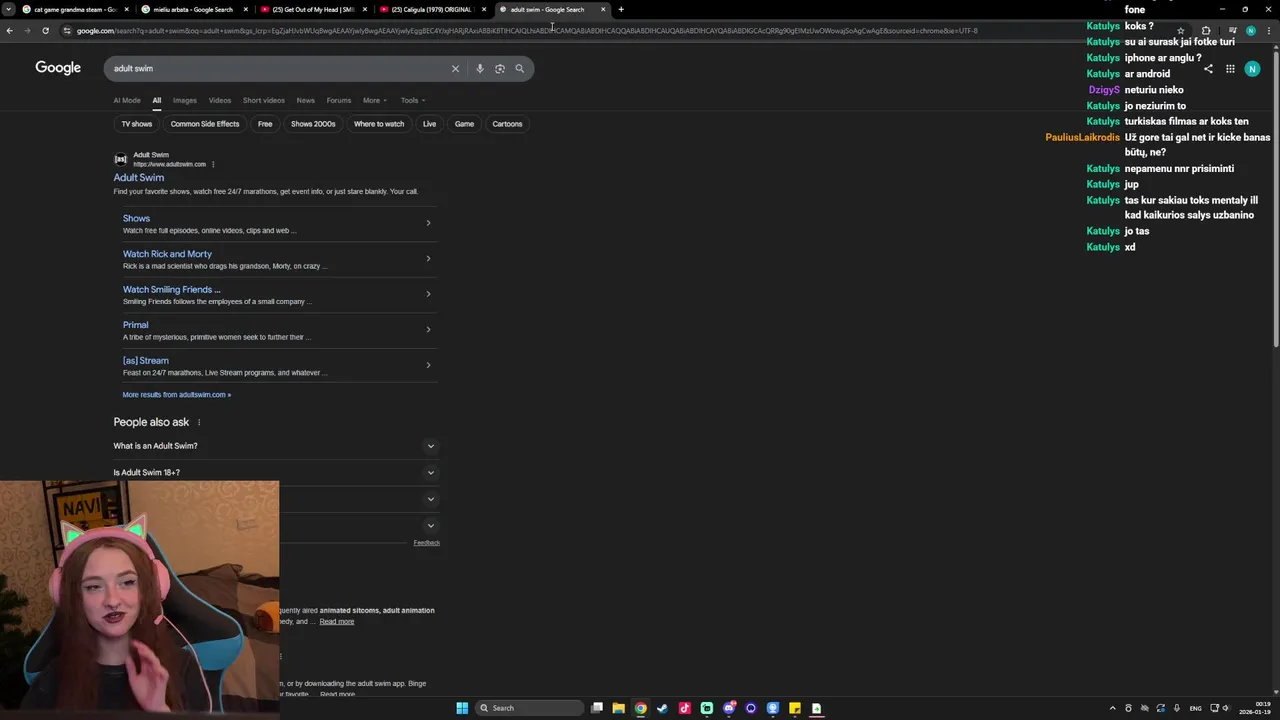
Task: Open ENG language indicator in tray
Action: [x=1195, y=708]
